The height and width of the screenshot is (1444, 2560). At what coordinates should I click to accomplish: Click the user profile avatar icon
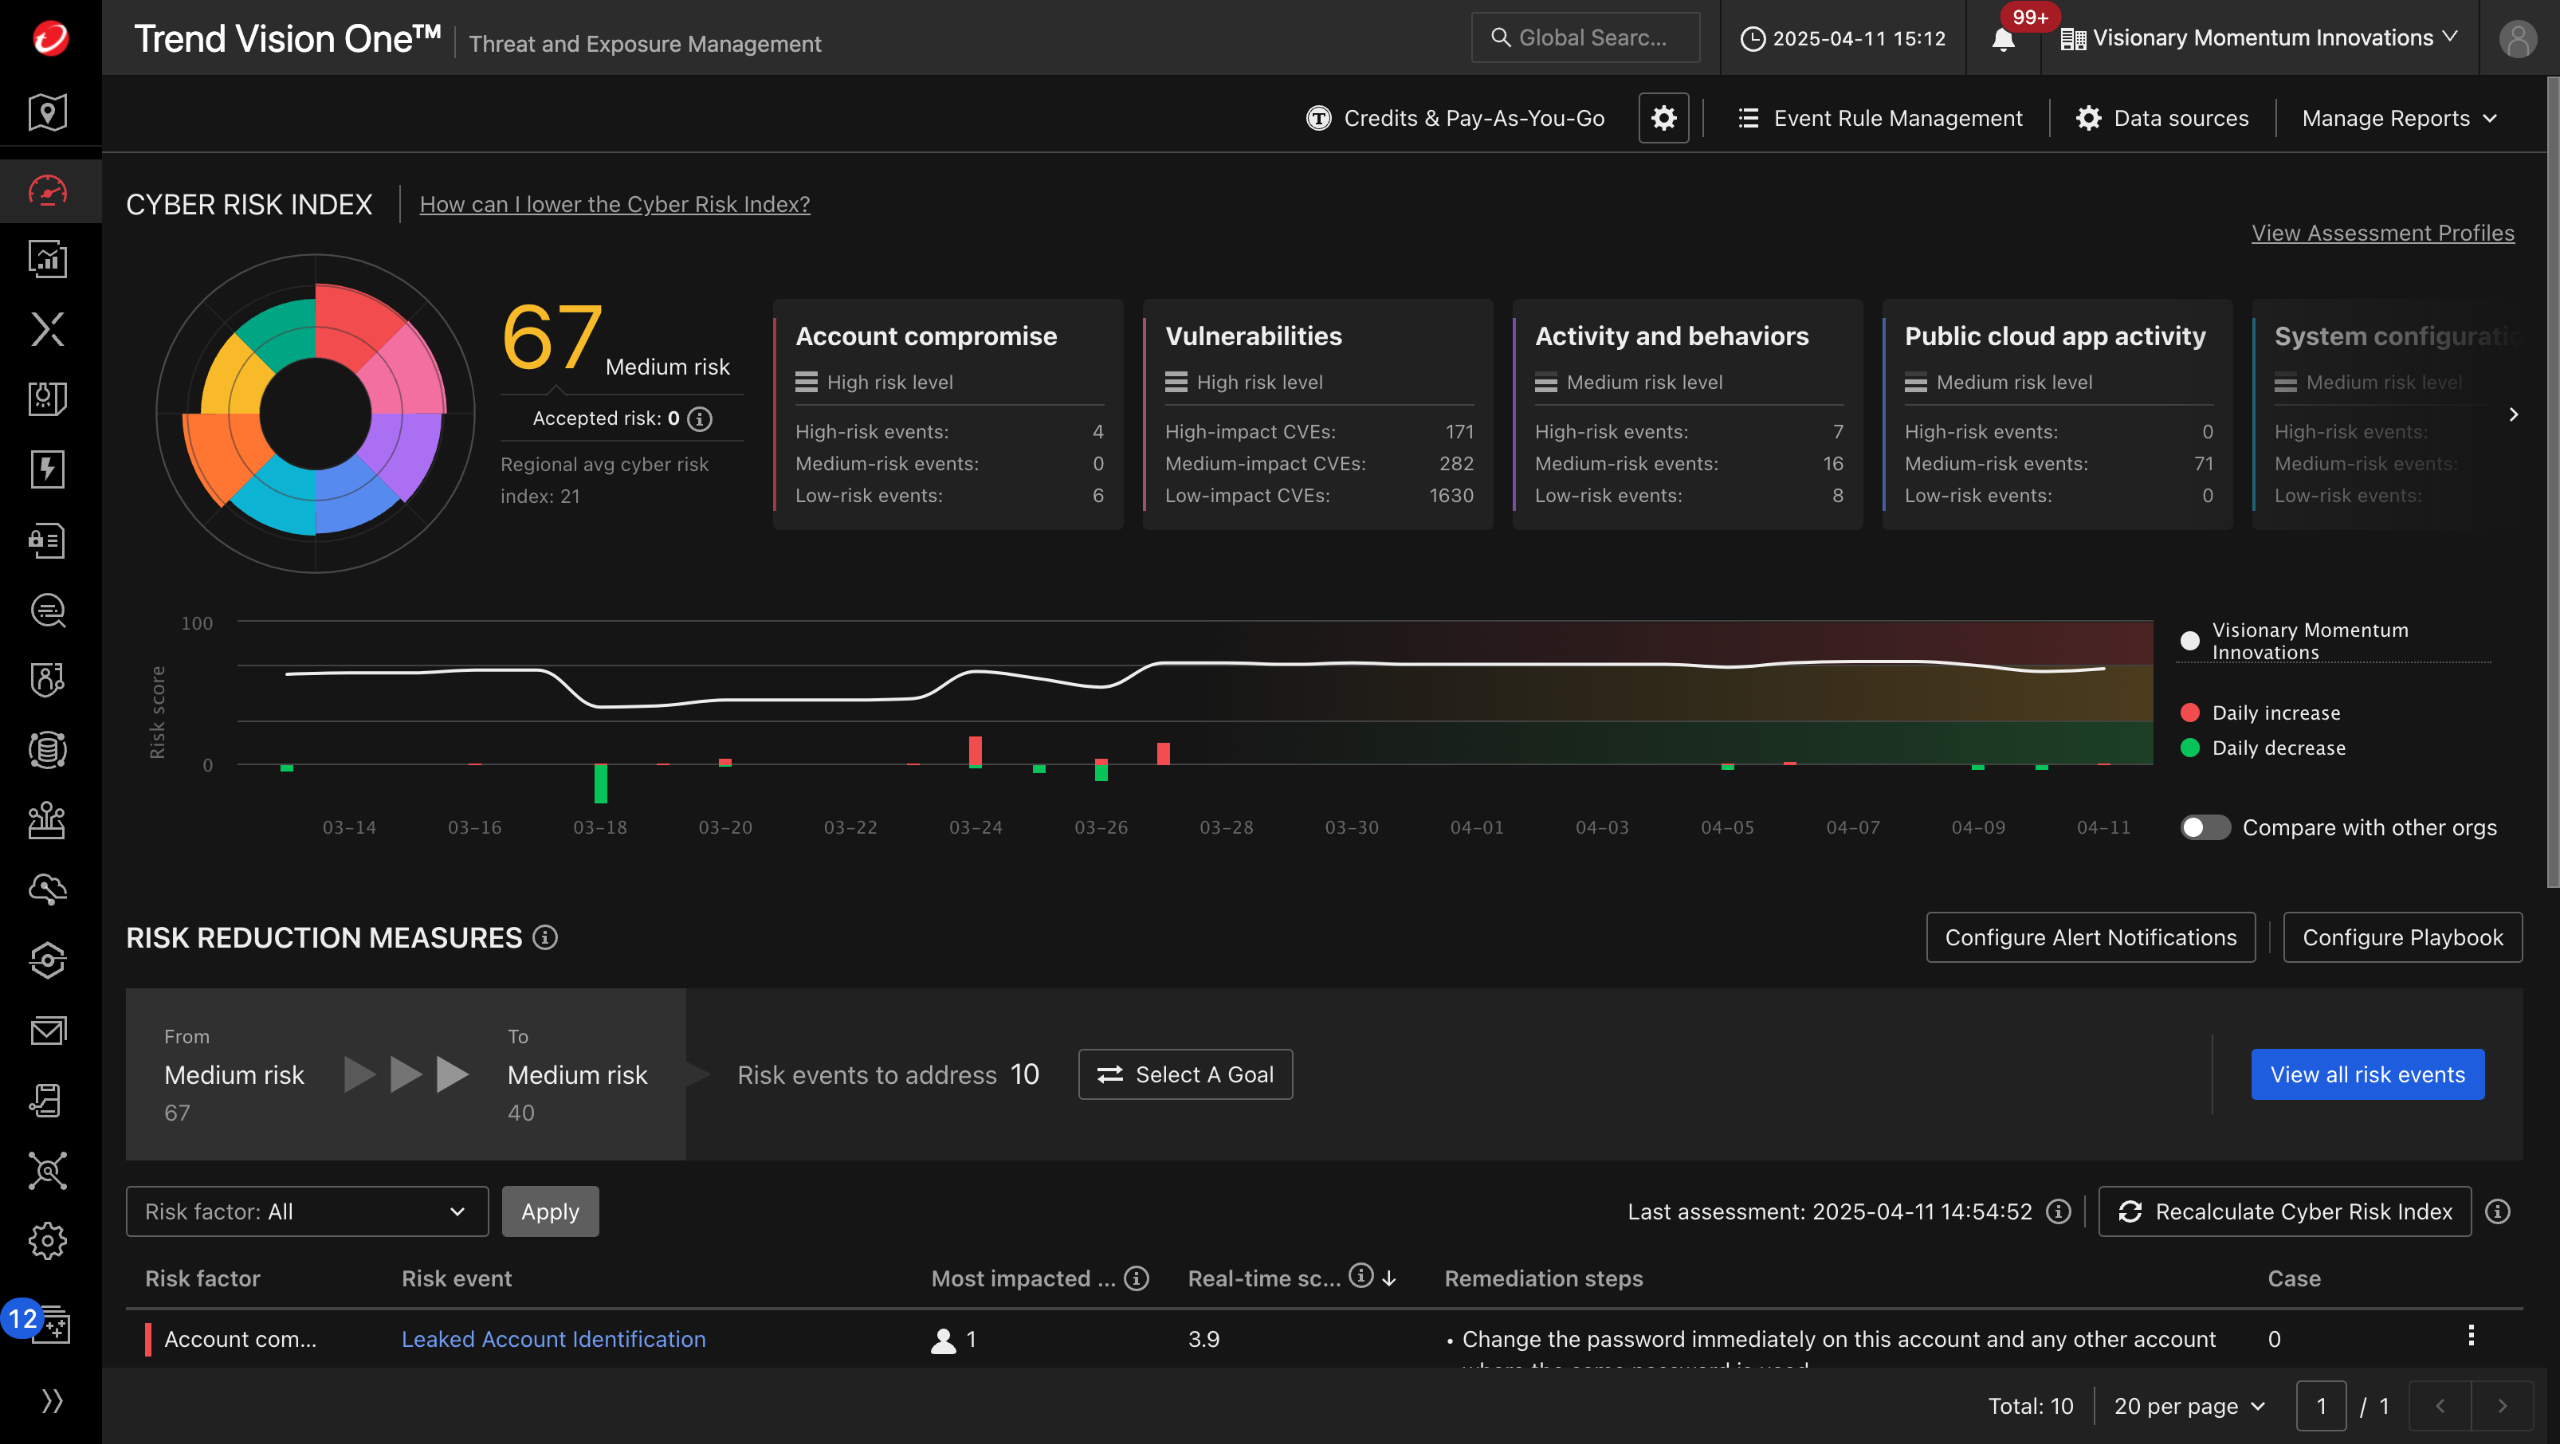click(2517, 39)
